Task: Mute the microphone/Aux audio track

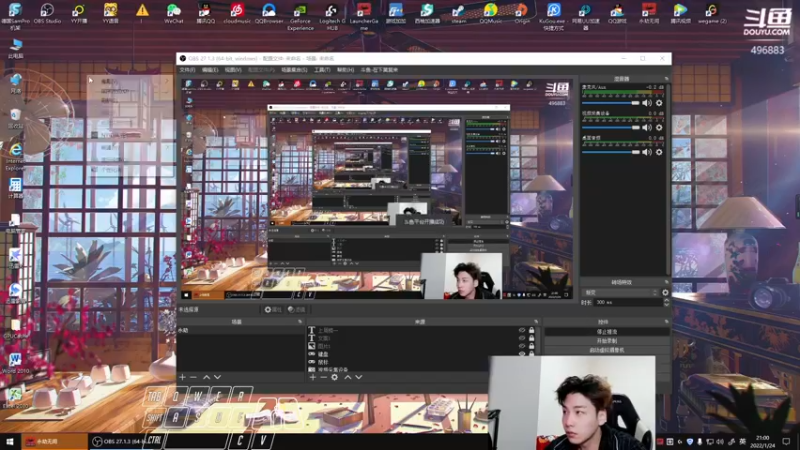Action: 647,103
